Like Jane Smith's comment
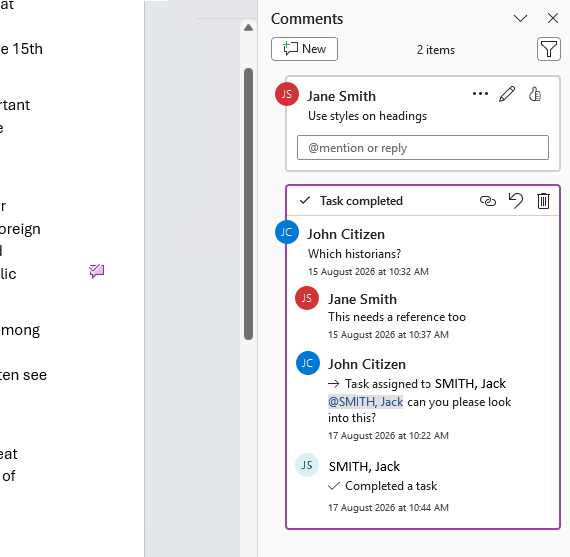570x557 pixels. (x=534, y=94)
